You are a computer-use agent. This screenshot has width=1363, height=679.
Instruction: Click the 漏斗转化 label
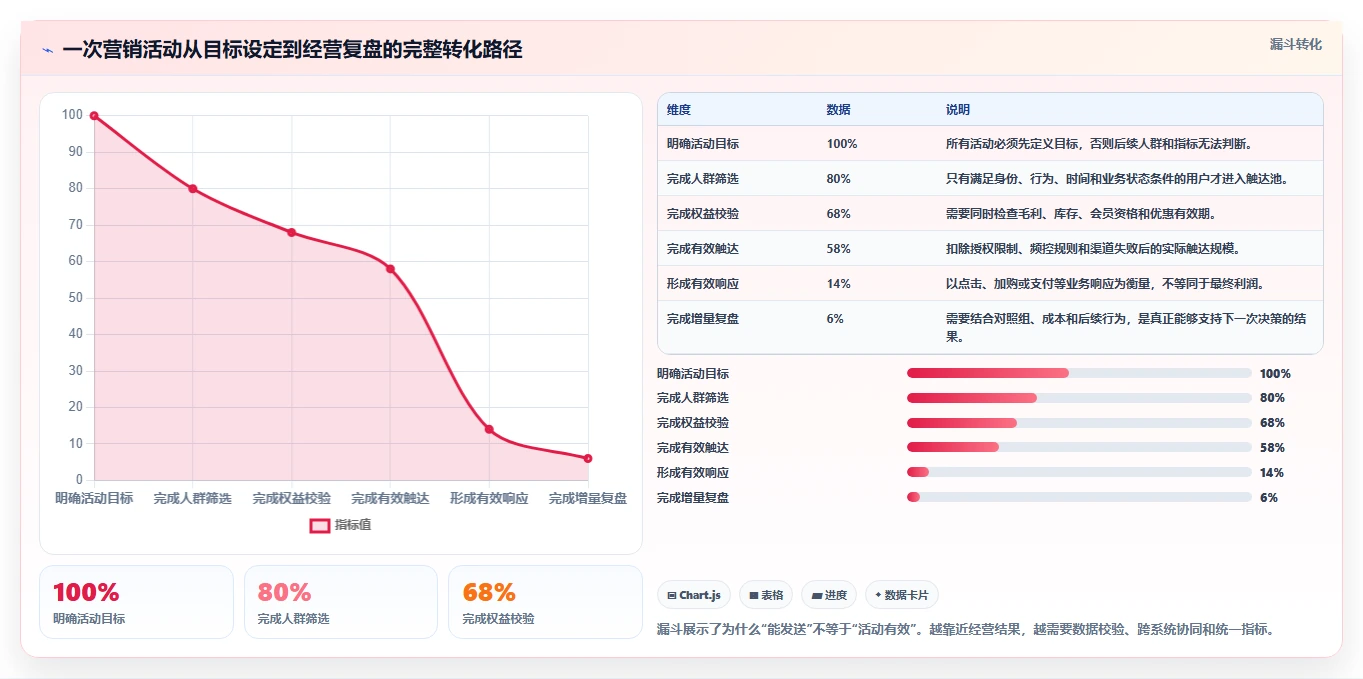pyautogui.click(x=1295, y=44)
